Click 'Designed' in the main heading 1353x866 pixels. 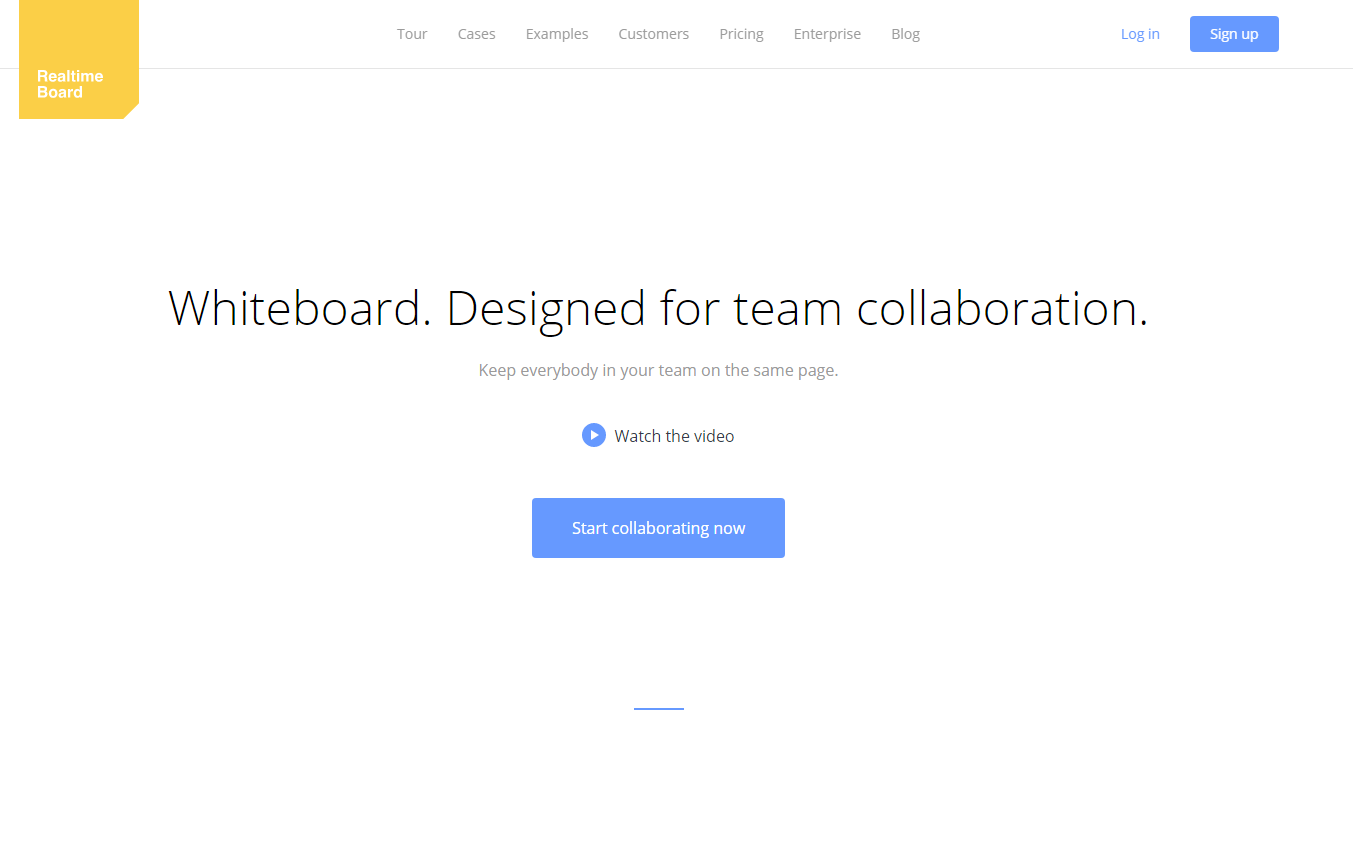[x=546, y=308]
